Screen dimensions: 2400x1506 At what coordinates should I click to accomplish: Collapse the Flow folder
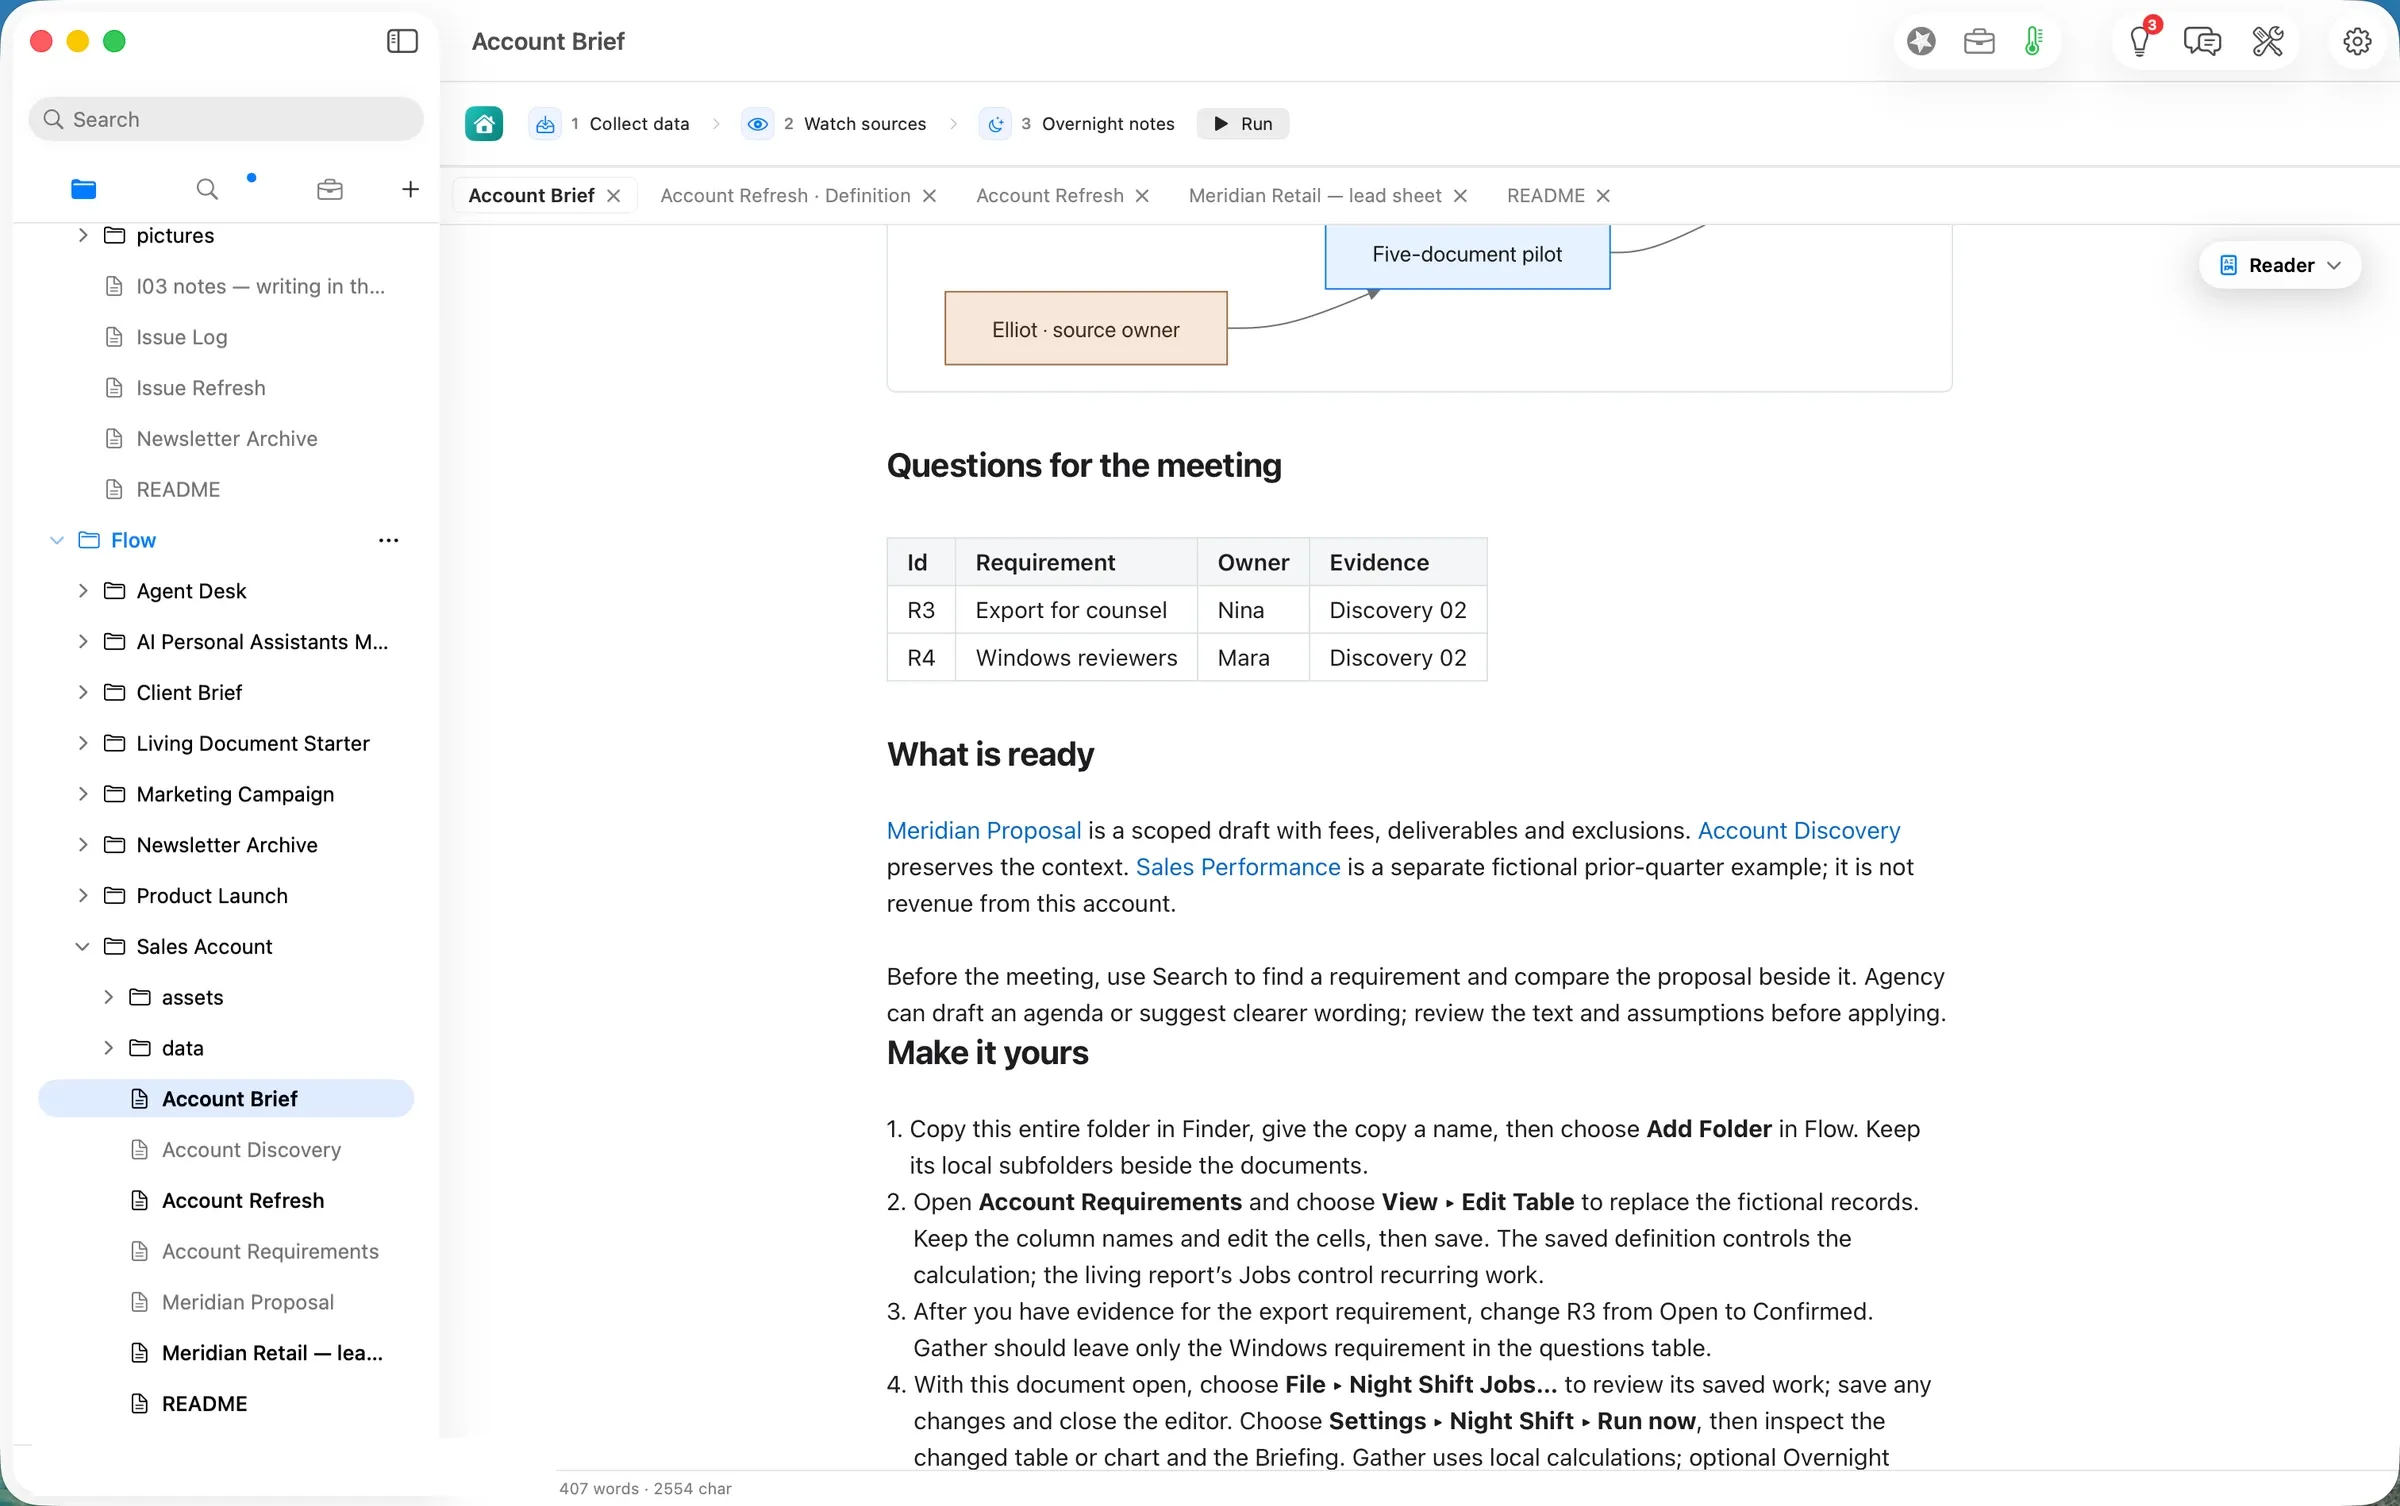point(57,540)
